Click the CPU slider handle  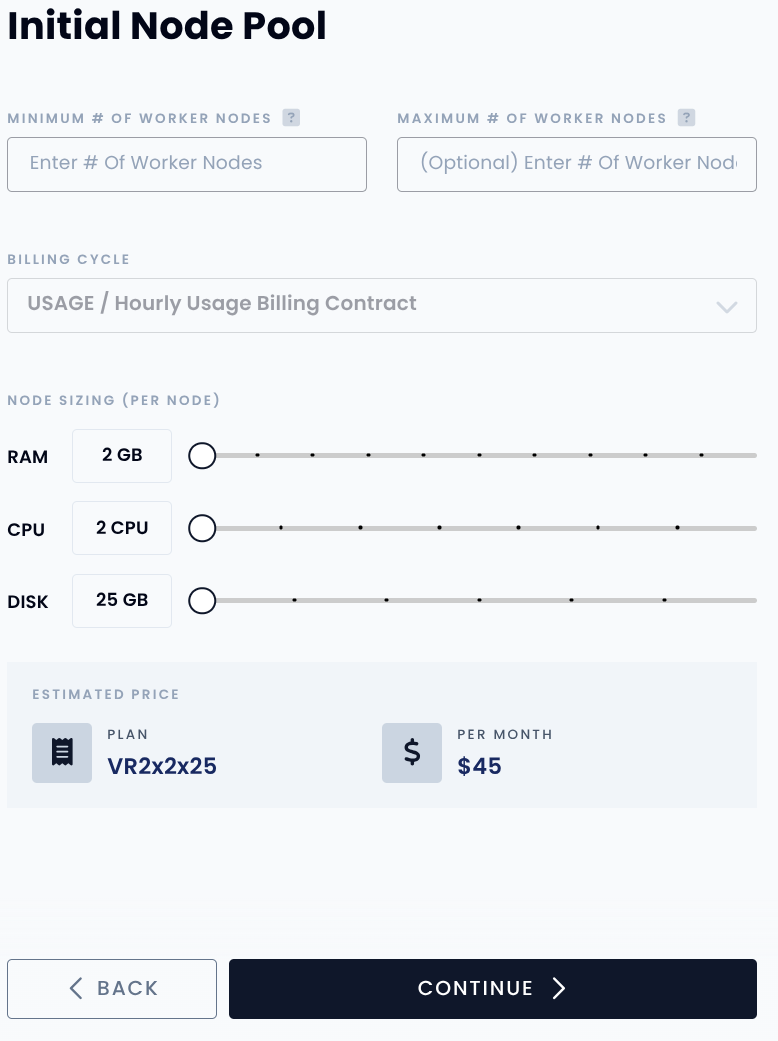tap(202, 528)
